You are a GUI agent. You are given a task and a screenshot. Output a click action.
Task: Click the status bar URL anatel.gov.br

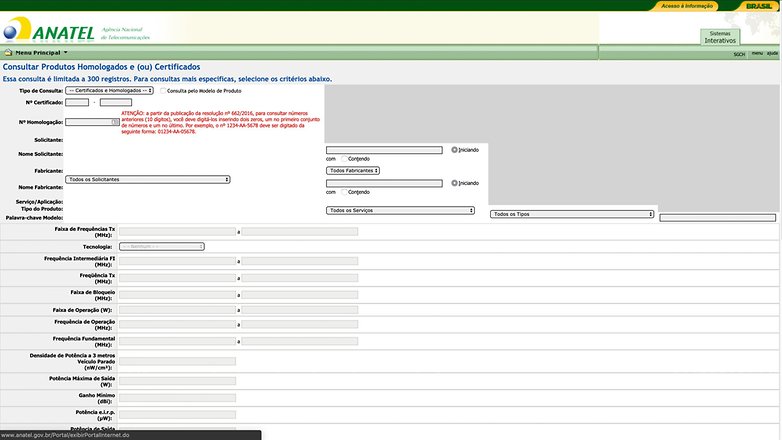[x=65, y=435]
